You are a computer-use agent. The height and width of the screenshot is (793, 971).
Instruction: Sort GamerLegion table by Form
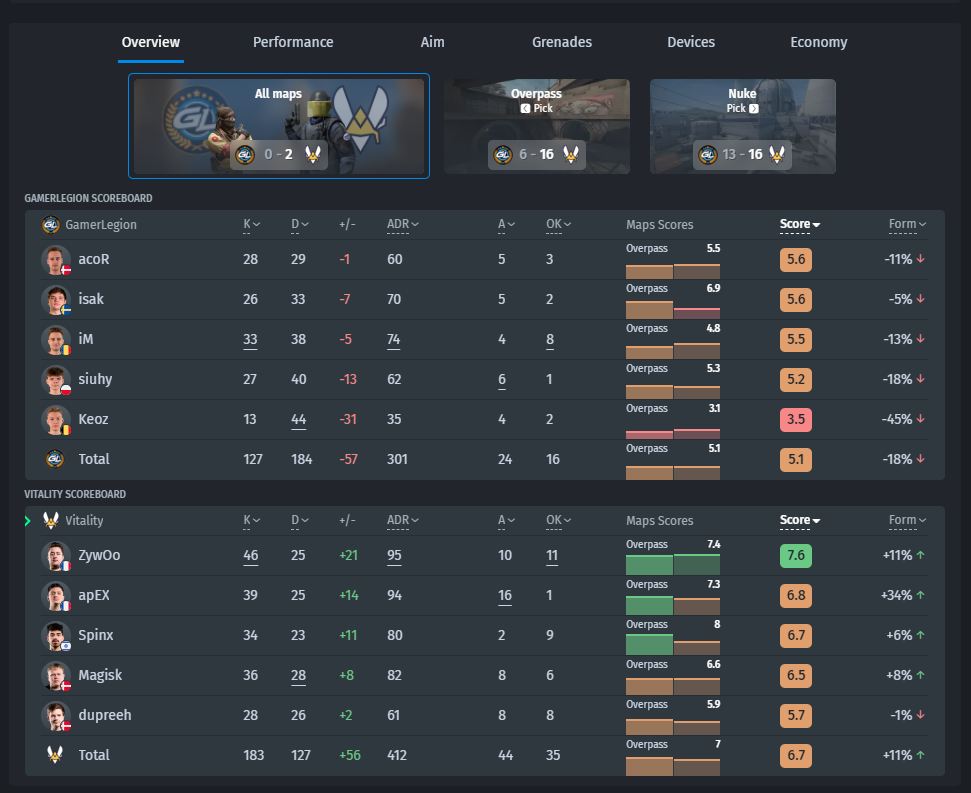point(907,224)
